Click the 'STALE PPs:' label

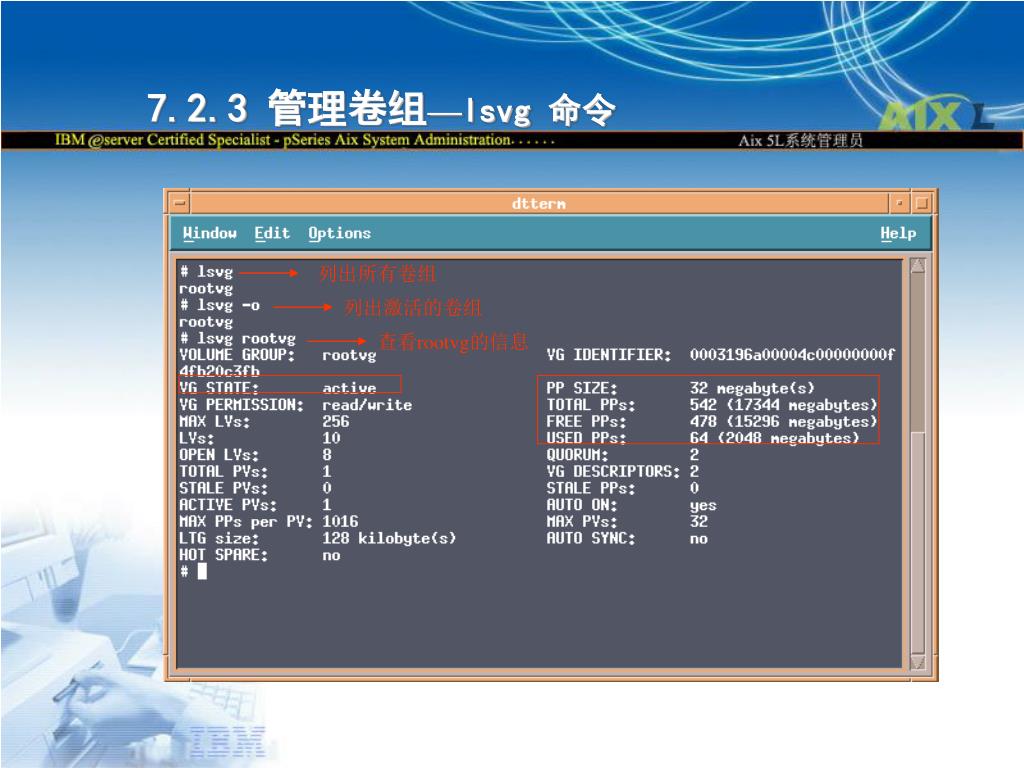click(591, 488)
